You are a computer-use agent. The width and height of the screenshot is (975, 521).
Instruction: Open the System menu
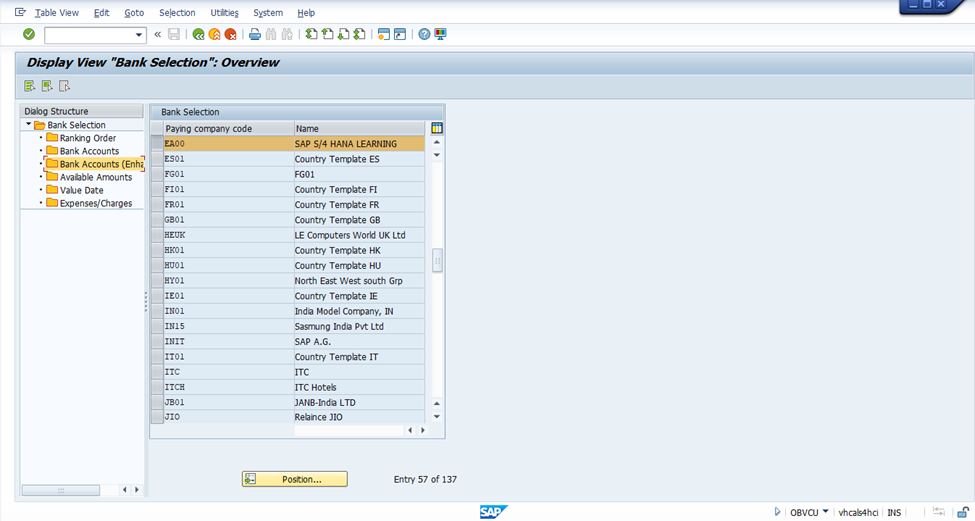pos(268,12)
